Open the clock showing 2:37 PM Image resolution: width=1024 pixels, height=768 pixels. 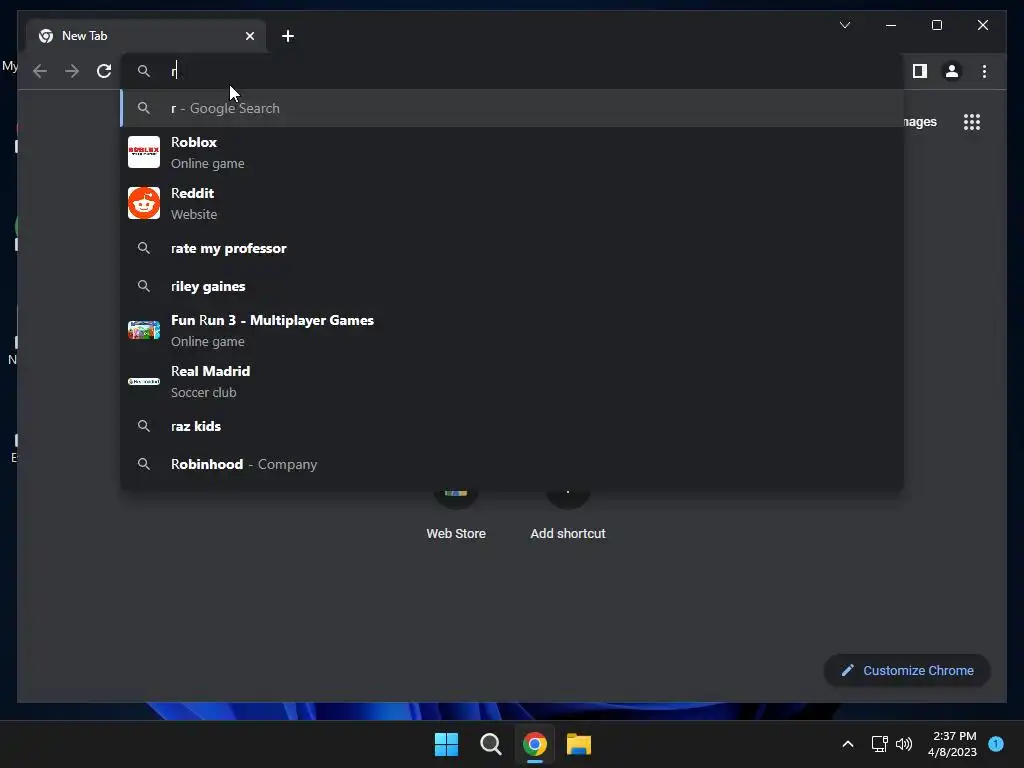point(952,744)
